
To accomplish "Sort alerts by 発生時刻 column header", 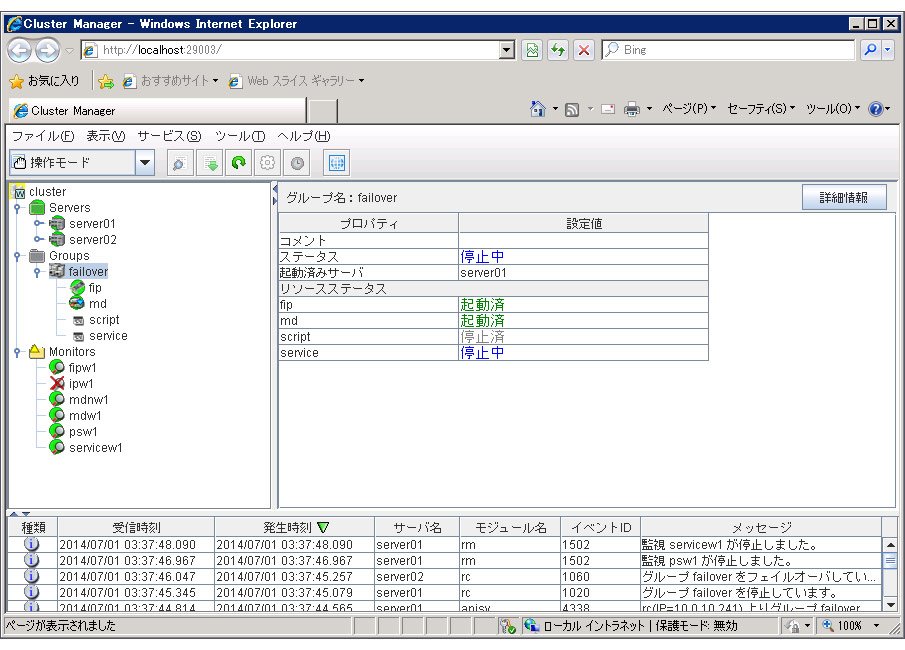I will pos(294,528).
